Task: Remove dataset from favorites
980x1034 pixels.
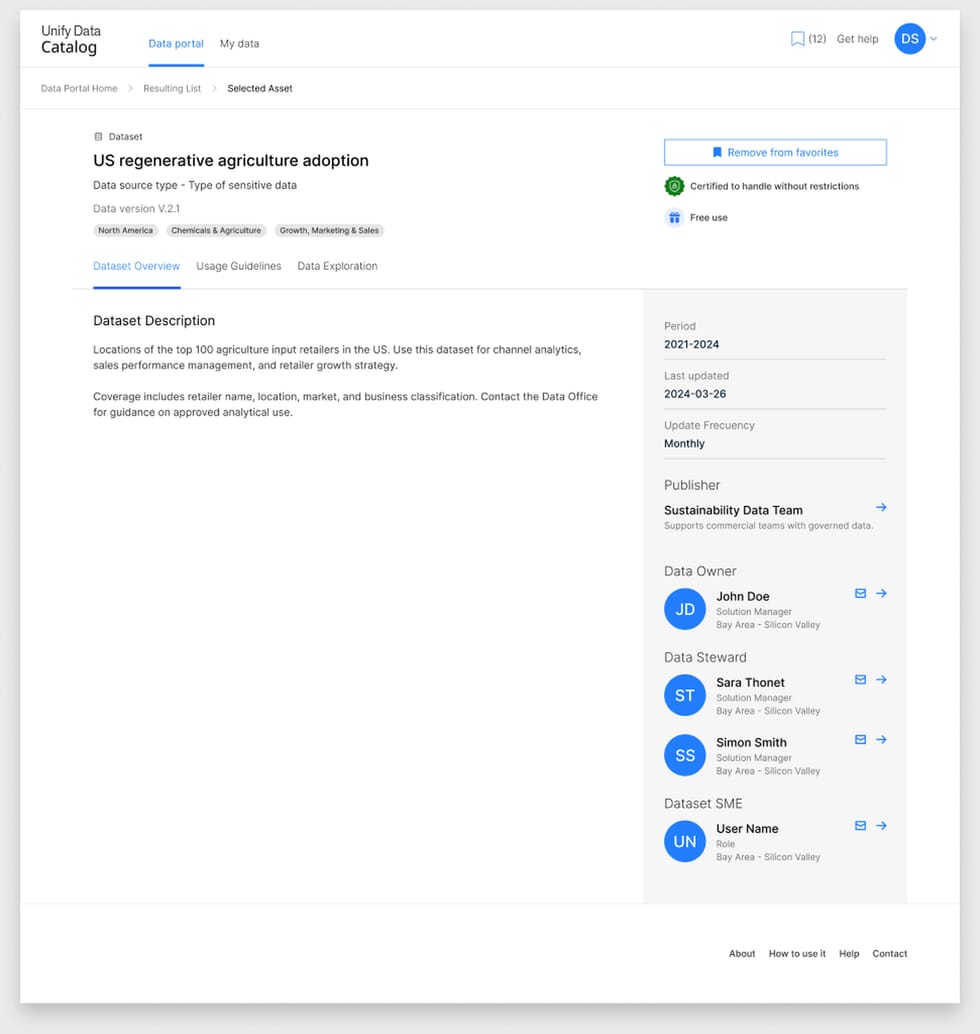Action: (775, 152)
